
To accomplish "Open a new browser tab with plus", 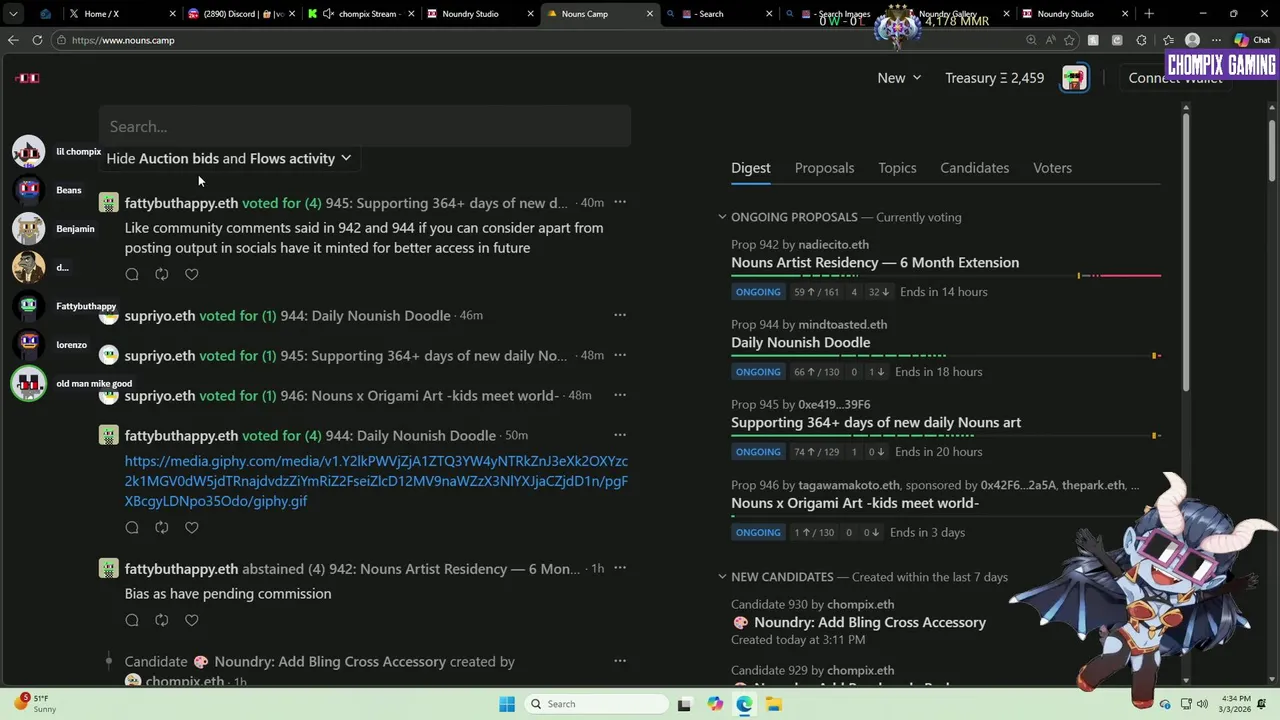I will 1149,14.
